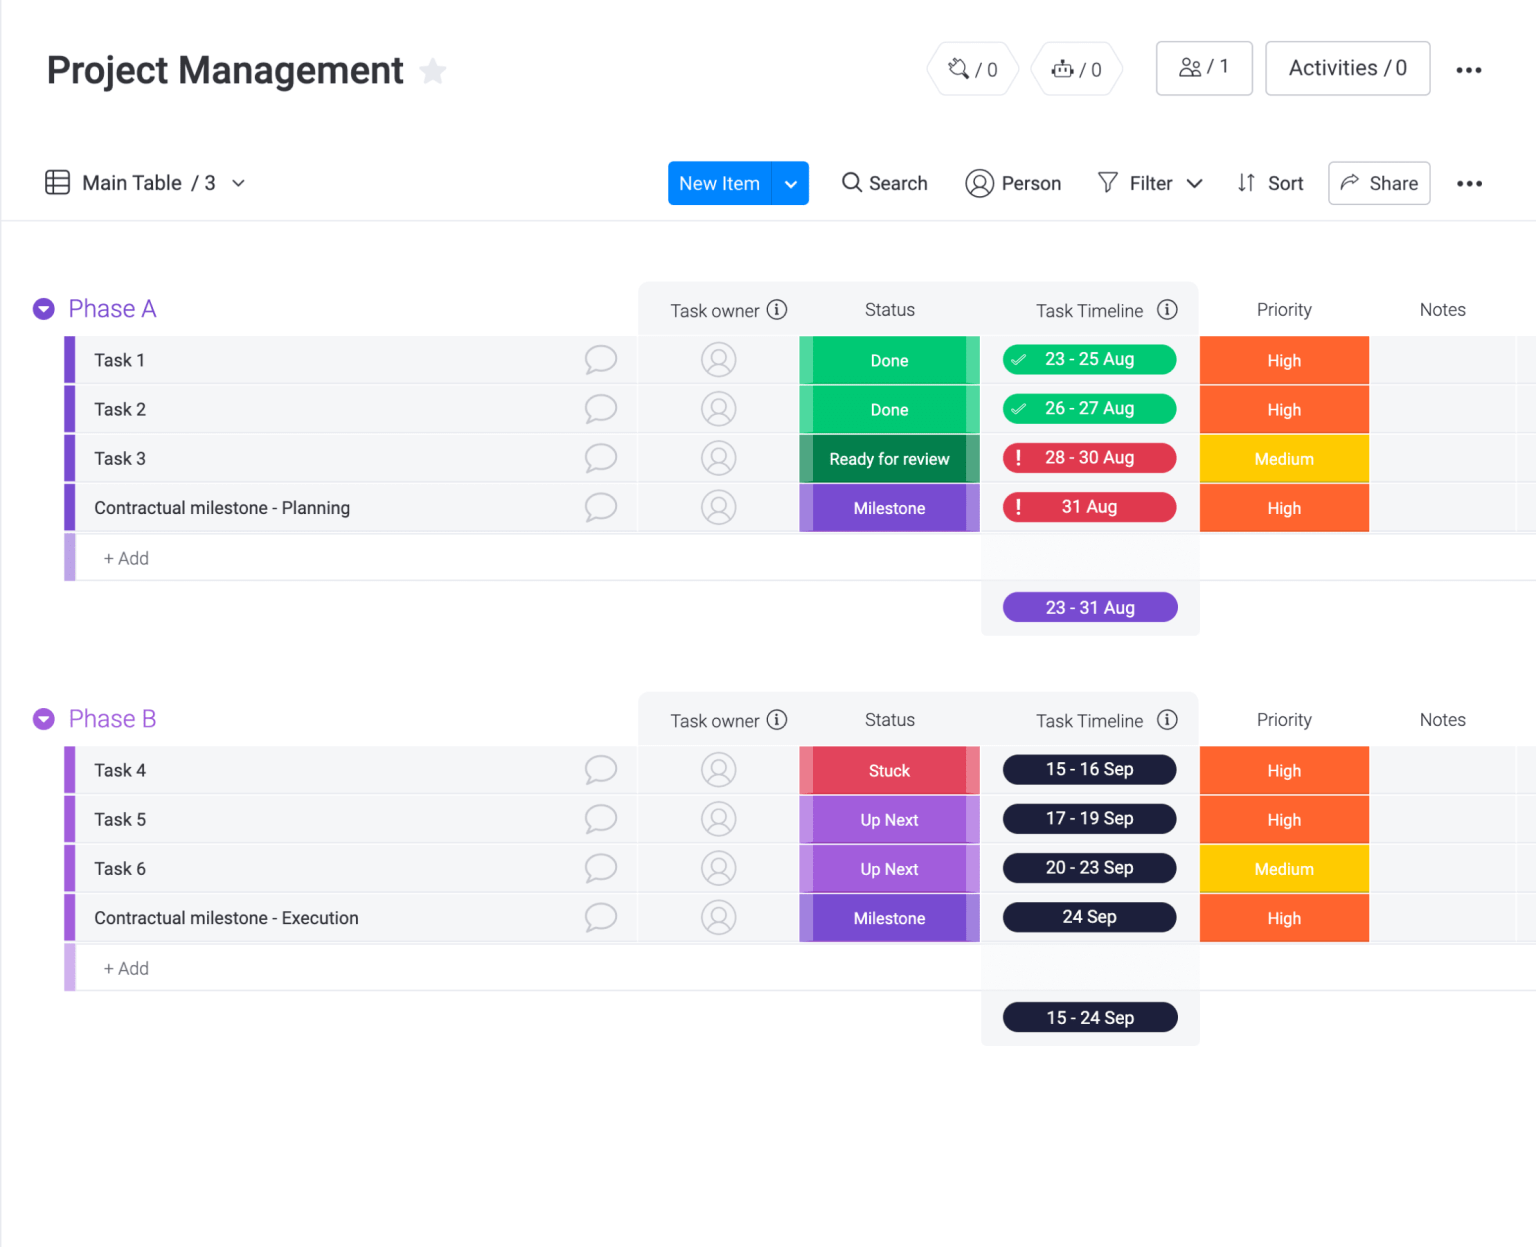Open chat bubble for Task 1
1536x1247 pixels.
[600, 359]
